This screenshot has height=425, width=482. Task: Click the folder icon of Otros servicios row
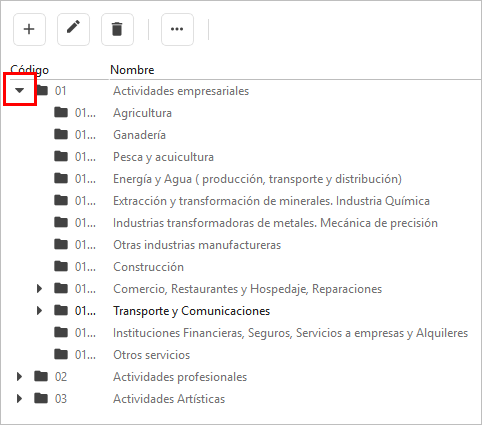61,355
